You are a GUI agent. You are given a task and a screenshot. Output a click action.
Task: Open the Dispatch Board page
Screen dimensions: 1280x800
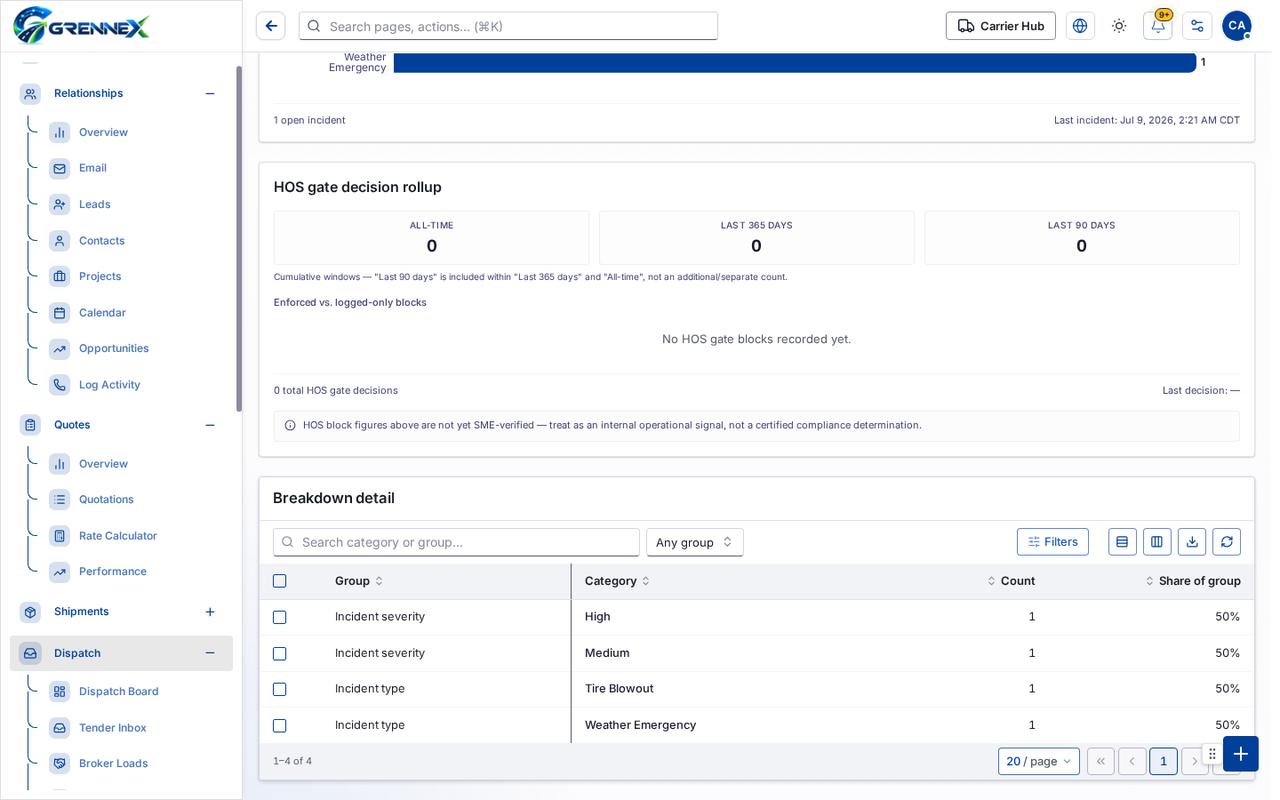tap(119, 692)
